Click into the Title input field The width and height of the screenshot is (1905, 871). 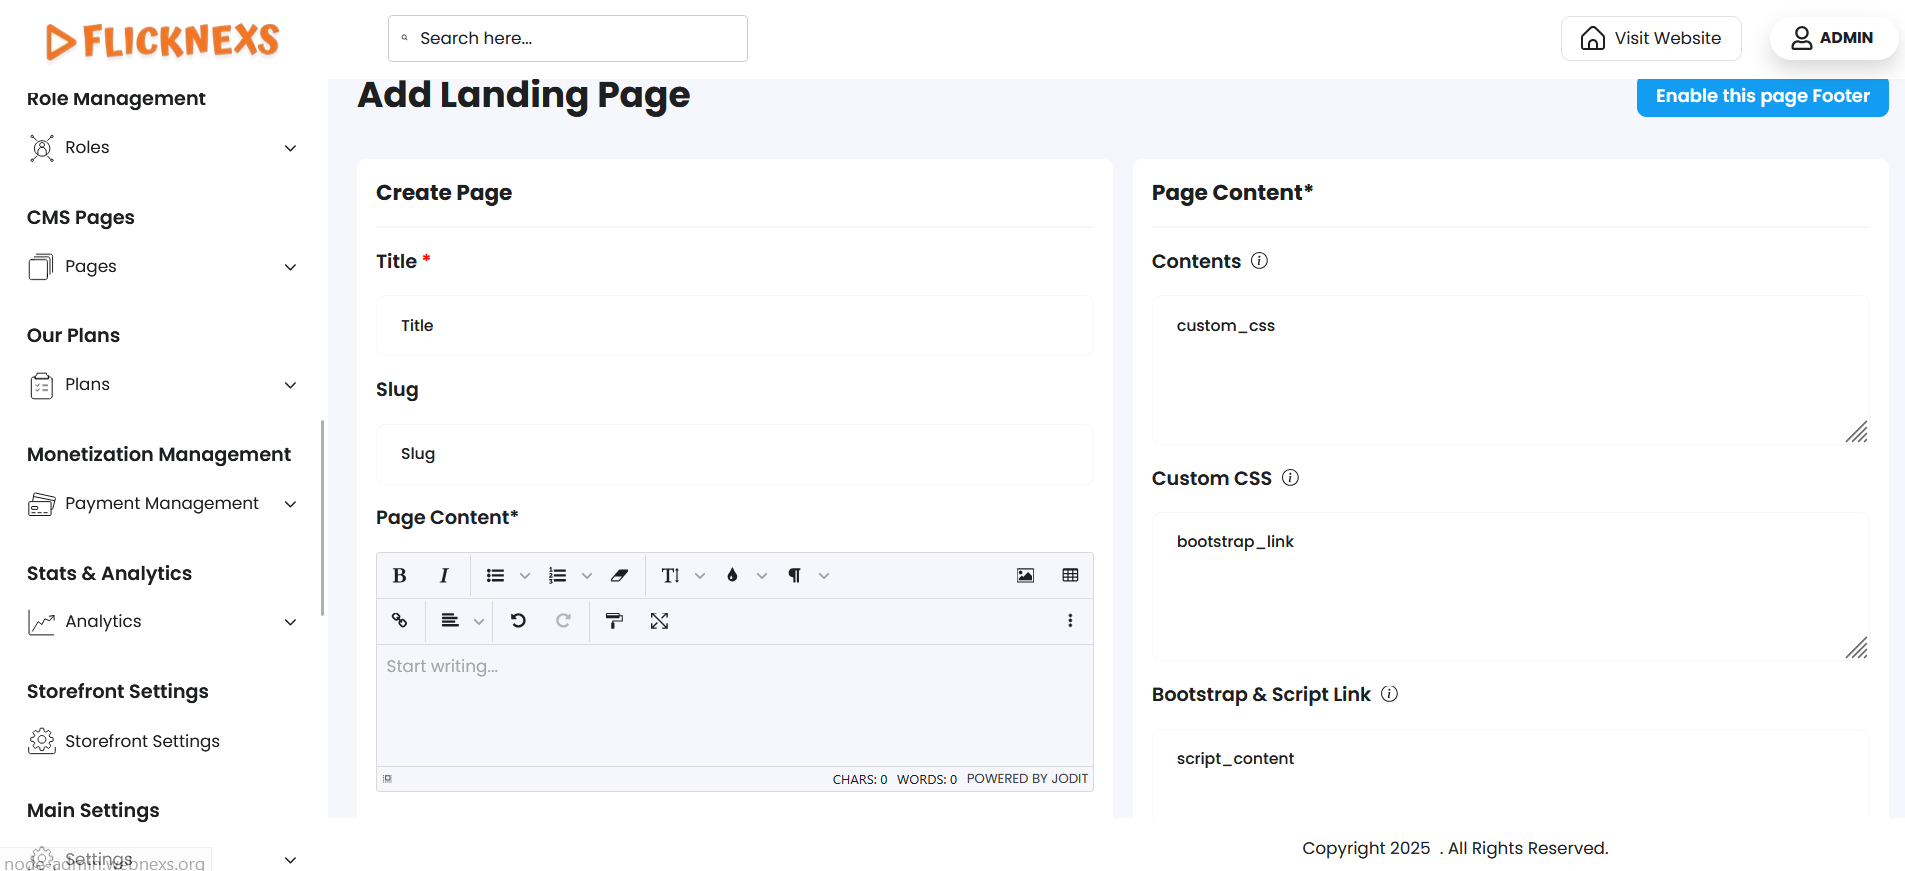(734, 326)
